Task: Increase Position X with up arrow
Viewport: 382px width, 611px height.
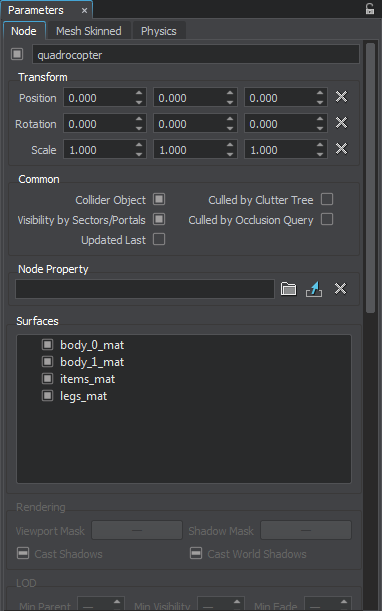Action: pos(139,93)
